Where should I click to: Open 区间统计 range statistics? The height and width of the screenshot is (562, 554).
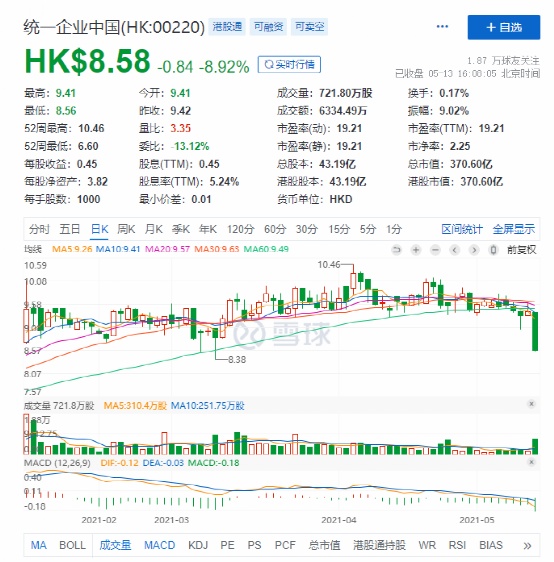(x=462, y=229)
